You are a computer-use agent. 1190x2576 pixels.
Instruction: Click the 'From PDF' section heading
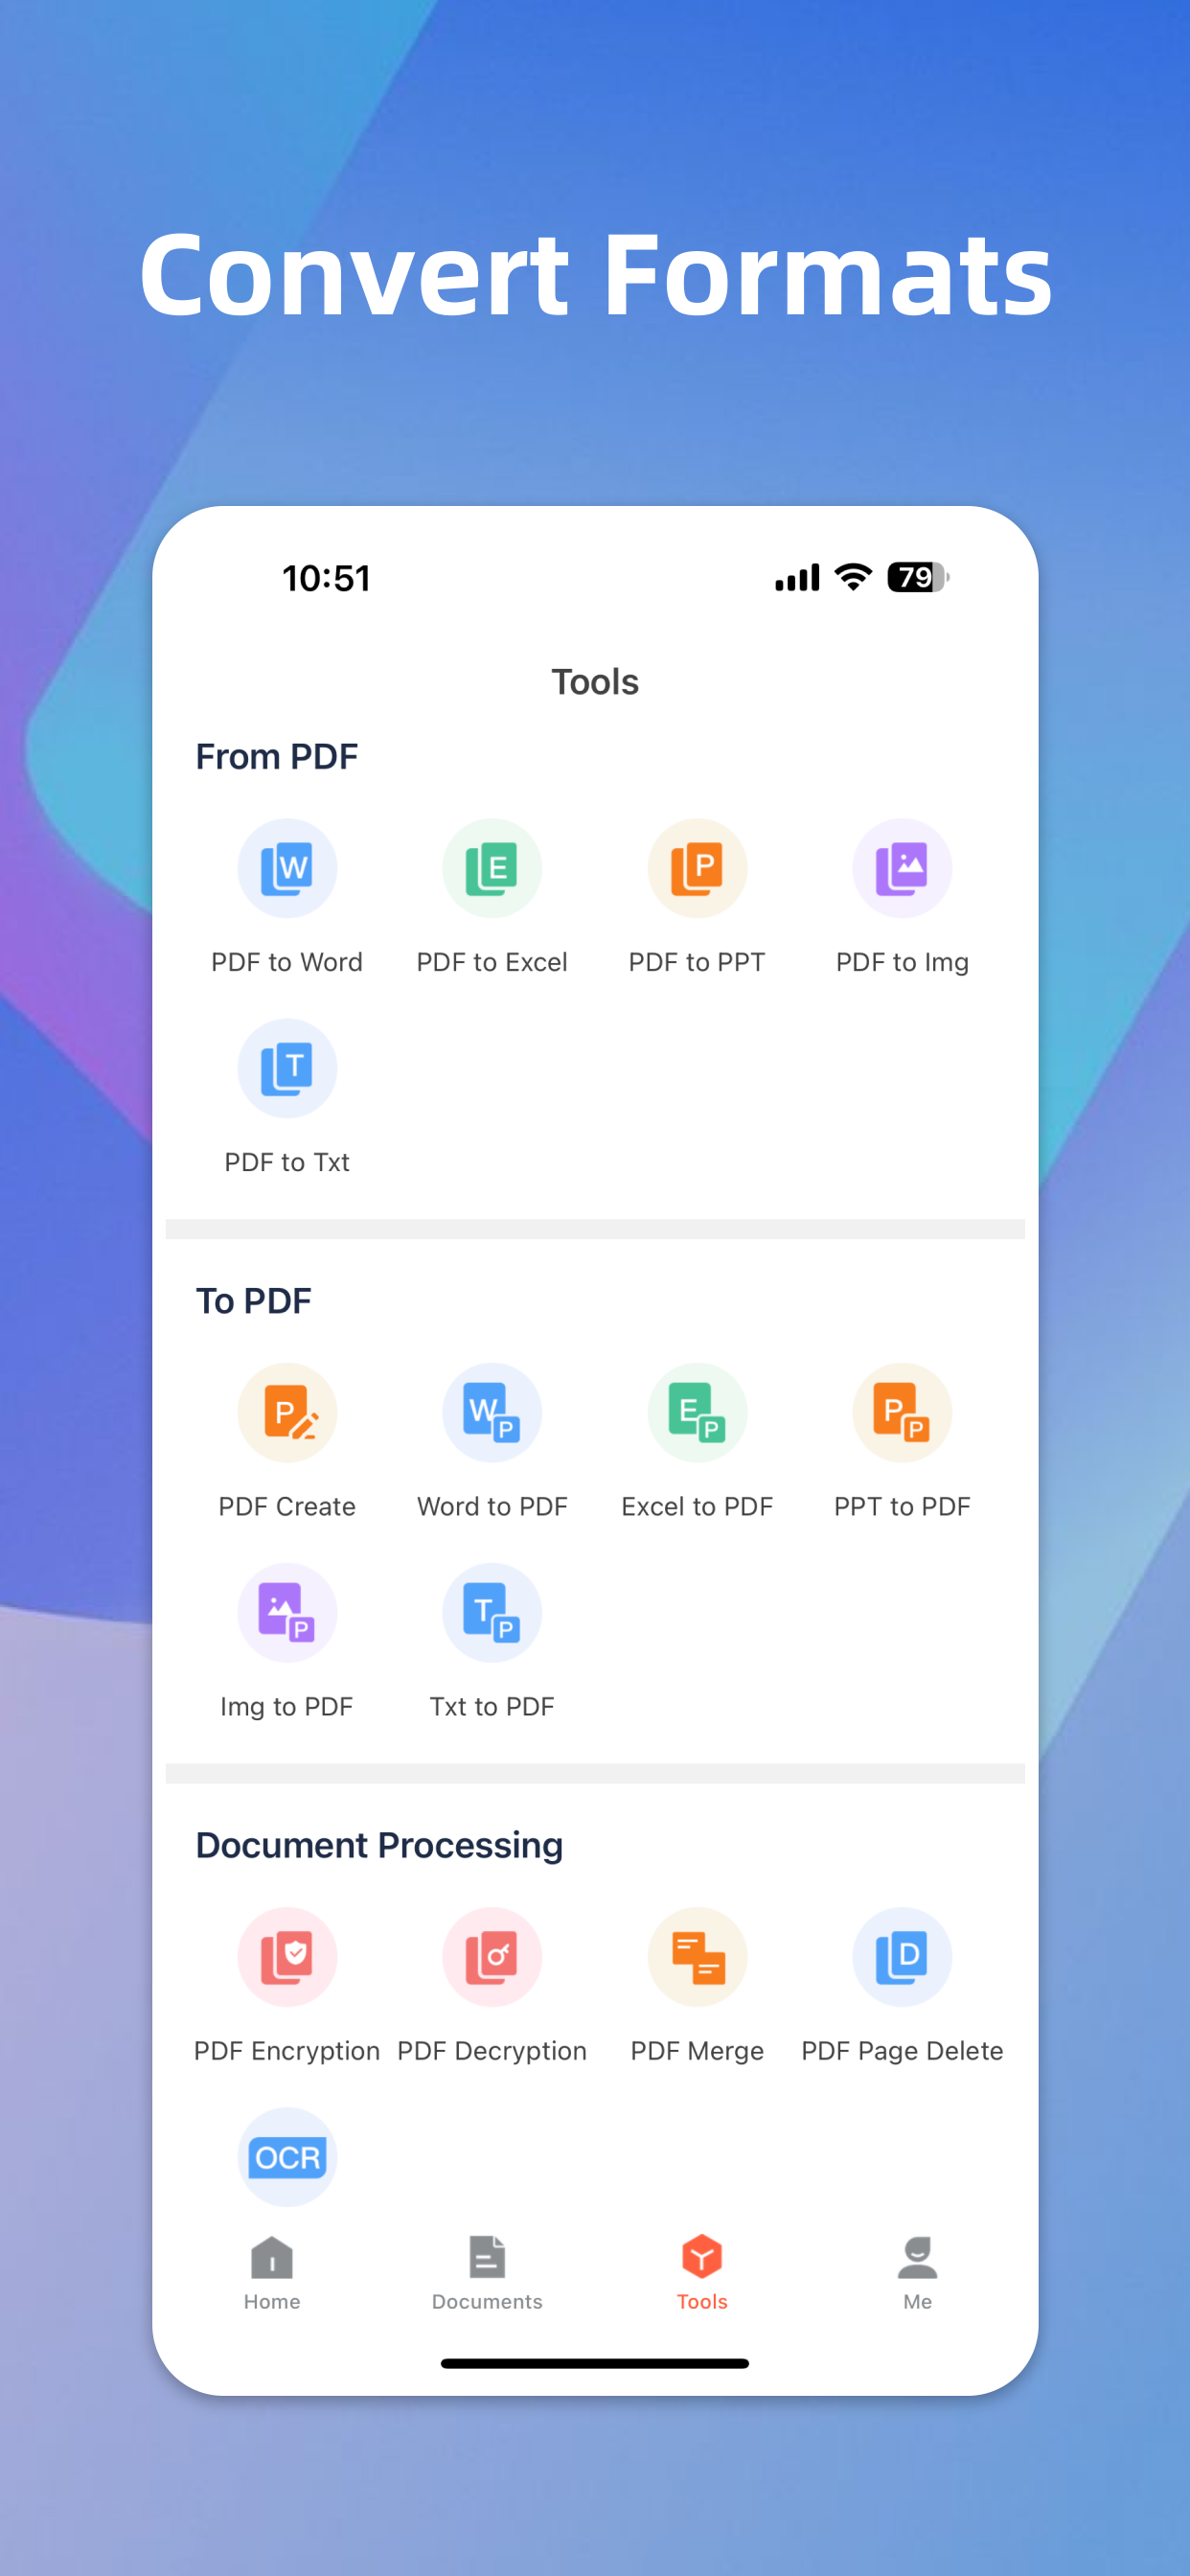(277, 757)
